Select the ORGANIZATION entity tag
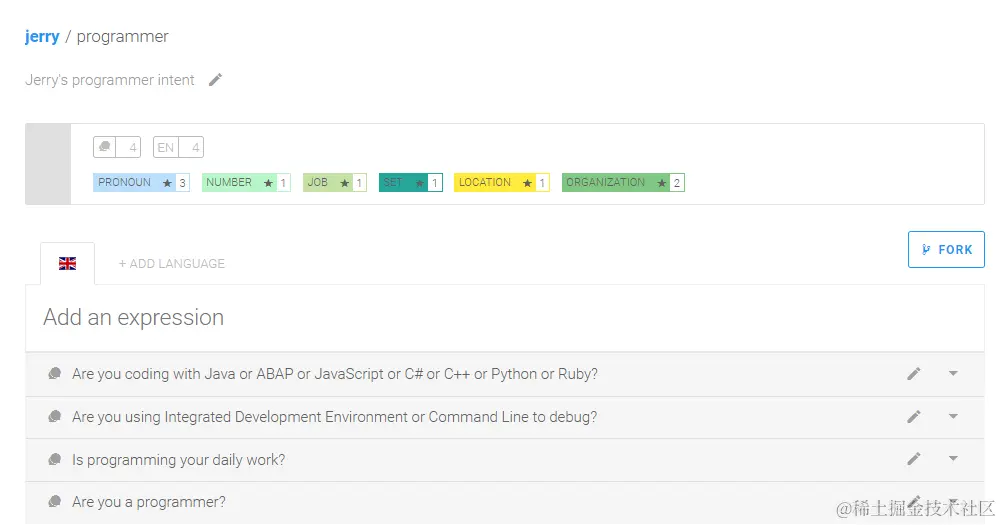Screen dimensions: 1002x525 (623, 183)
